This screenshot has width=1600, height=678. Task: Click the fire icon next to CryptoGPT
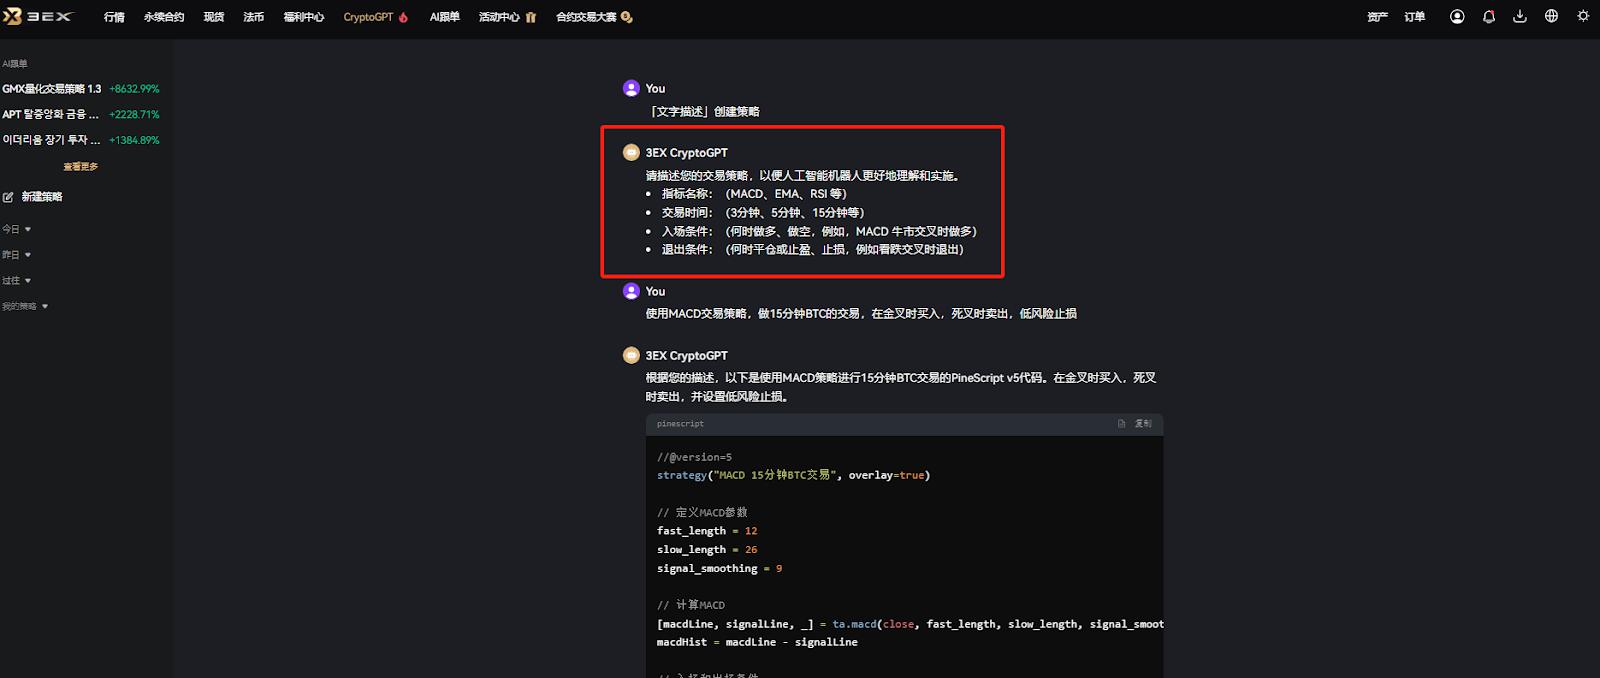pyautogui.click(x=404, y=17)
